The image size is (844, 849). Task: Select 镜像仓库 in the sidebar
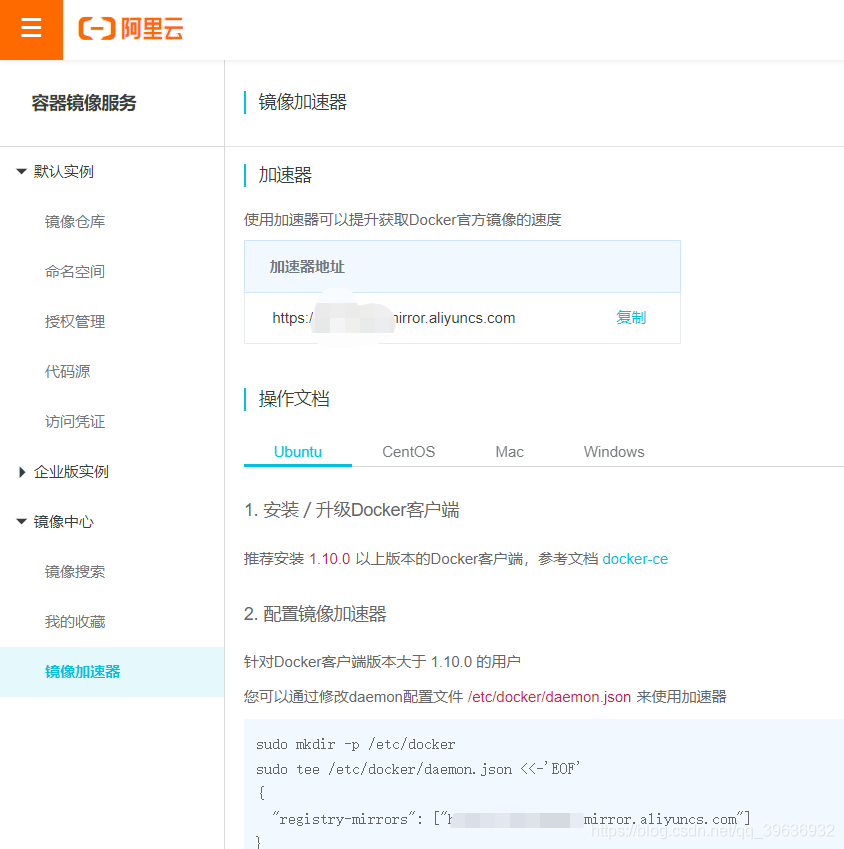74,221
